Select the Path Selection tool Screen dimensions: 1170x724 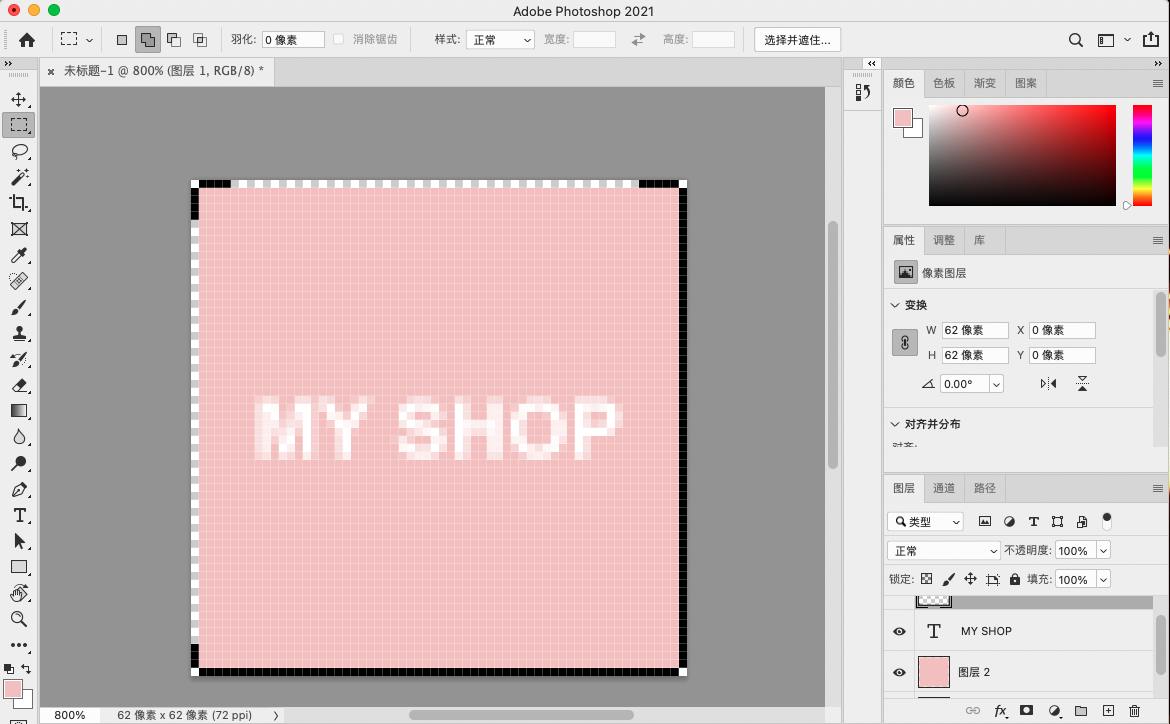19,541
